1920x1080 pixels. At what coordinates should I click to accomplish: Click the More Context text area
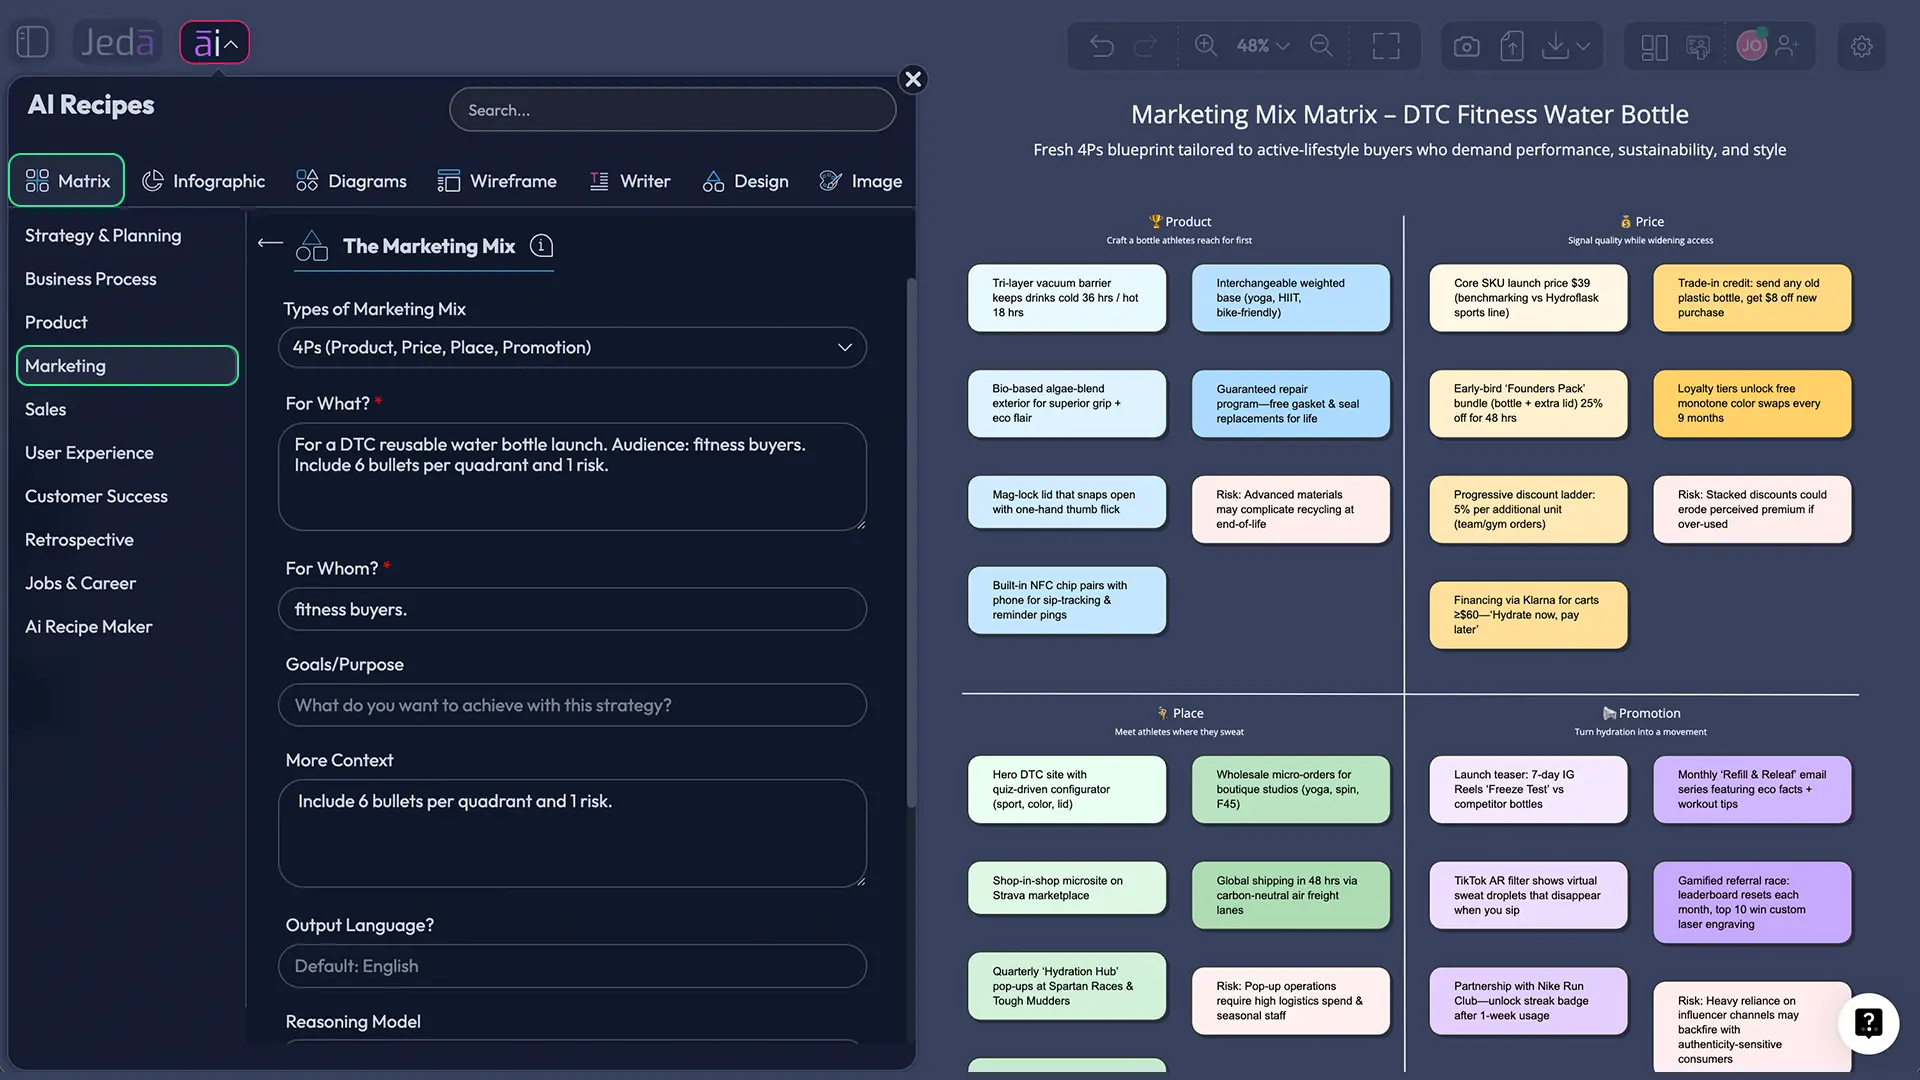[x=572, y=833]
